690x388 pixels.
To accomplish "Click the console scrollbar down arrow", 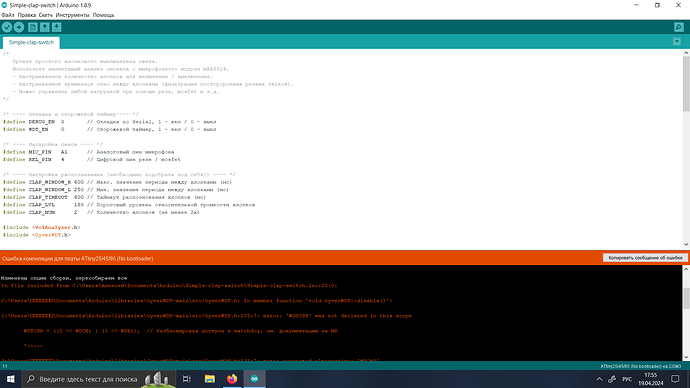I will click(686, 357).
